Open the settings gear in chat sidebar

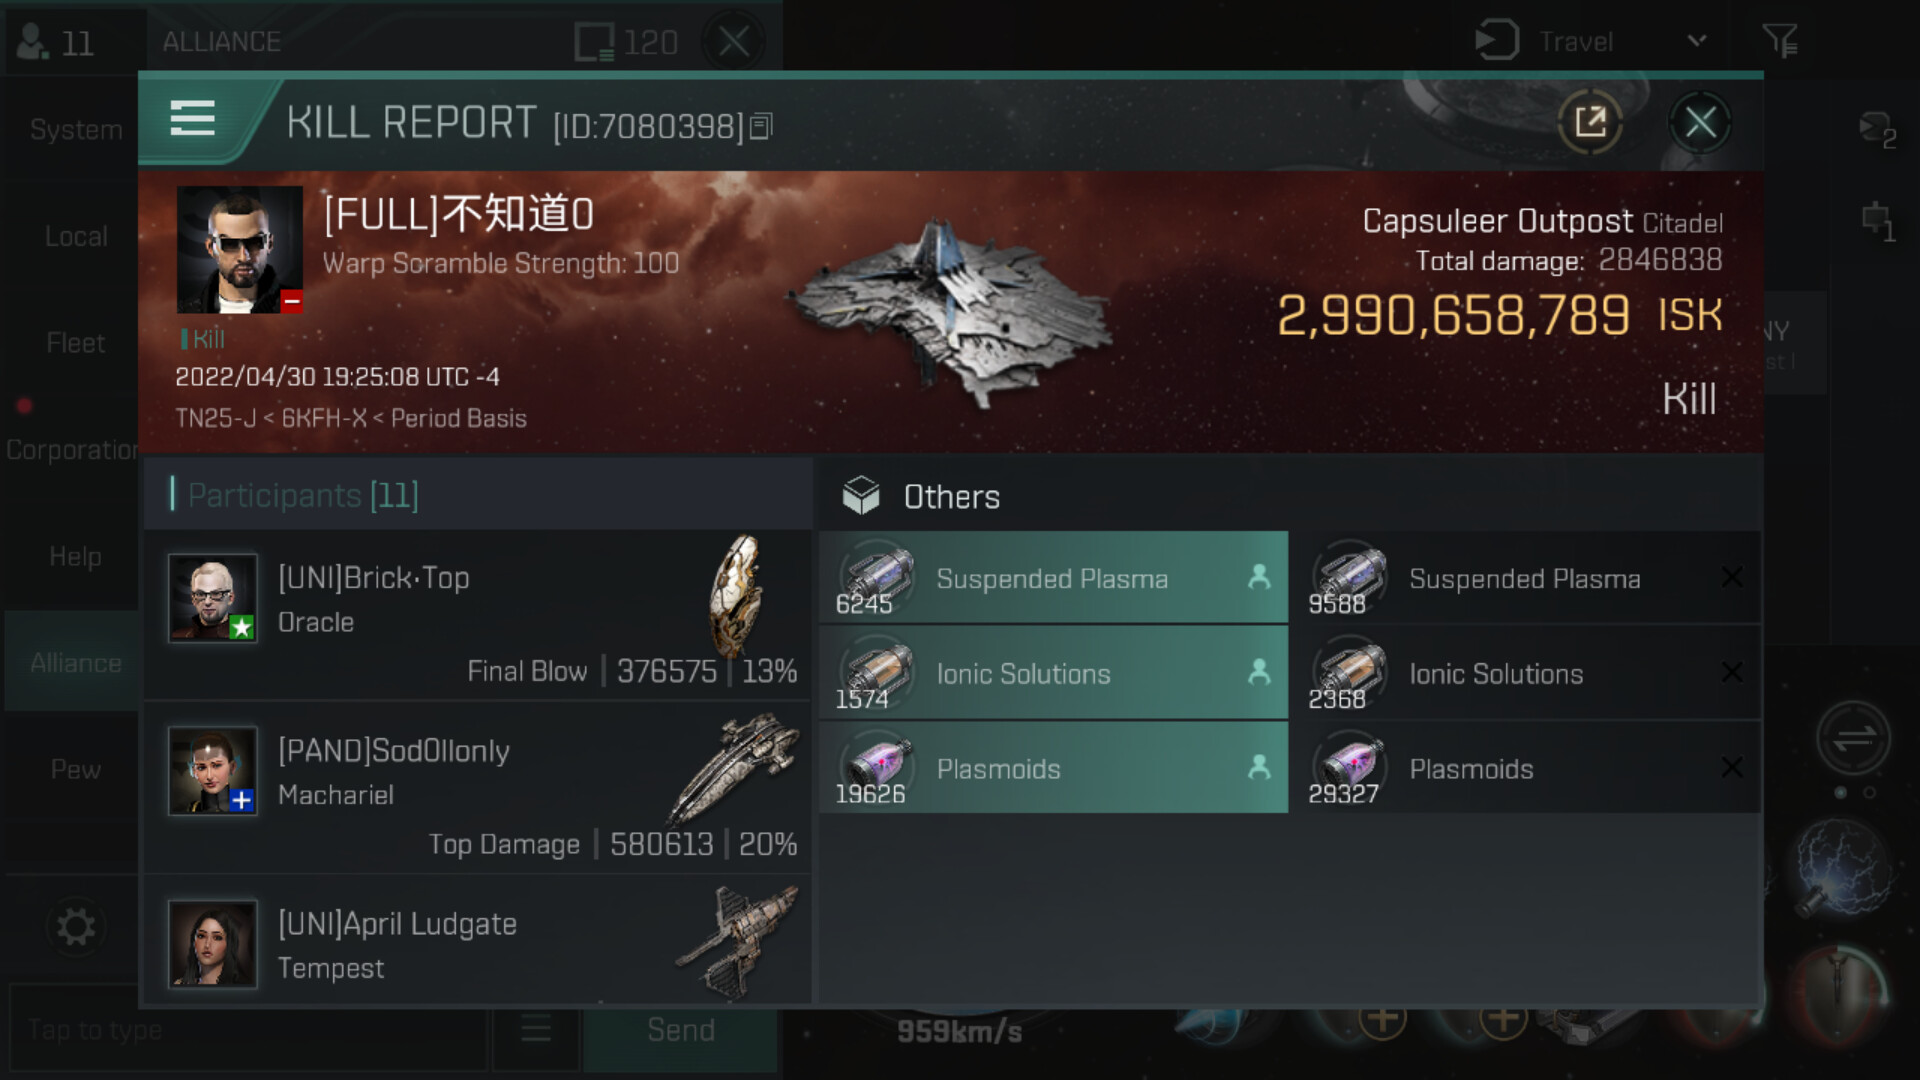click(76, 927)
